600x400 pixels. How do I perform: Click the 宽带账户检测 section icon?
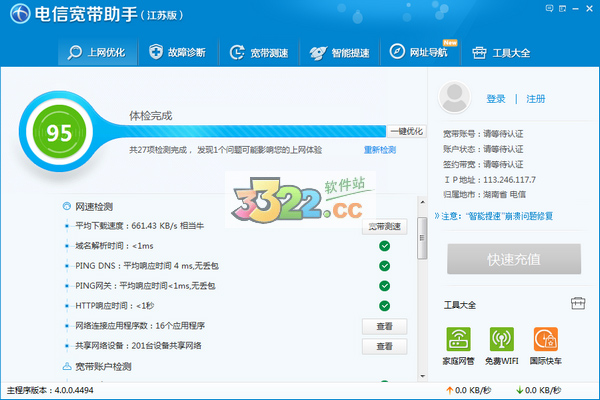[67, 366]
